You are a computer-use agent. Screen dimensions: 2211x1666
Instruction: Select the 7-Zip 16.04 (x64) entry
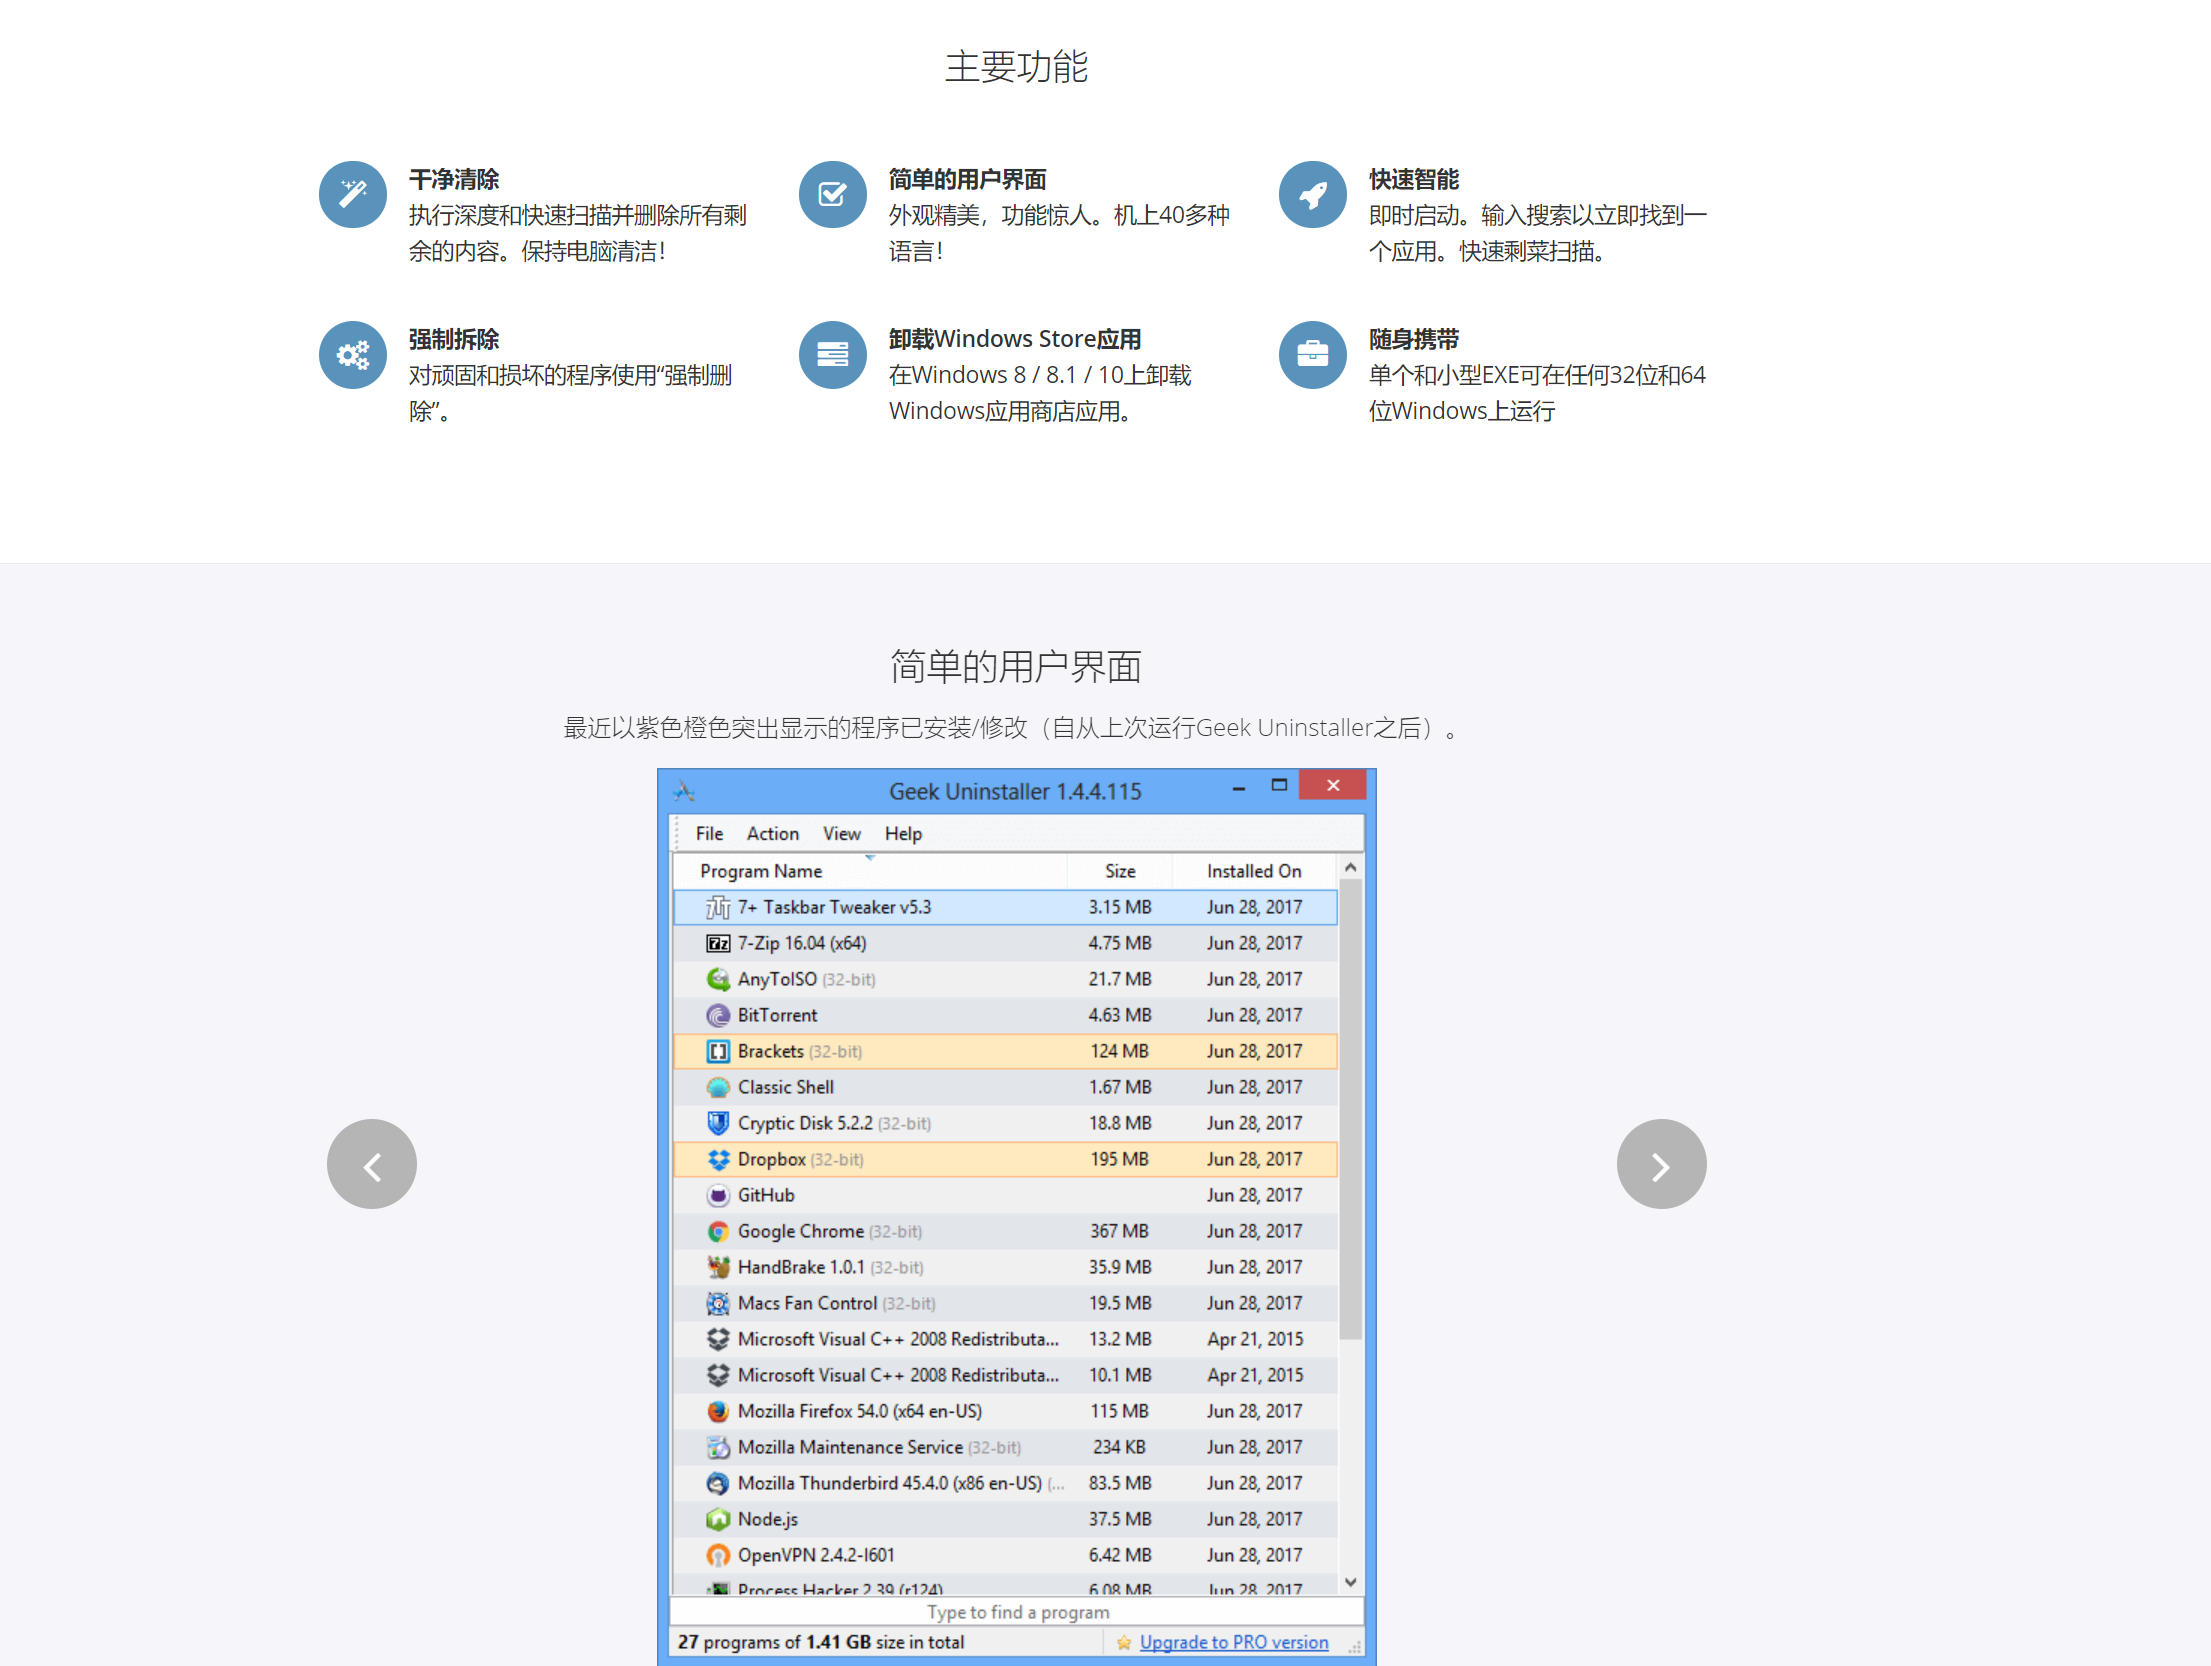coord(1005,943)
